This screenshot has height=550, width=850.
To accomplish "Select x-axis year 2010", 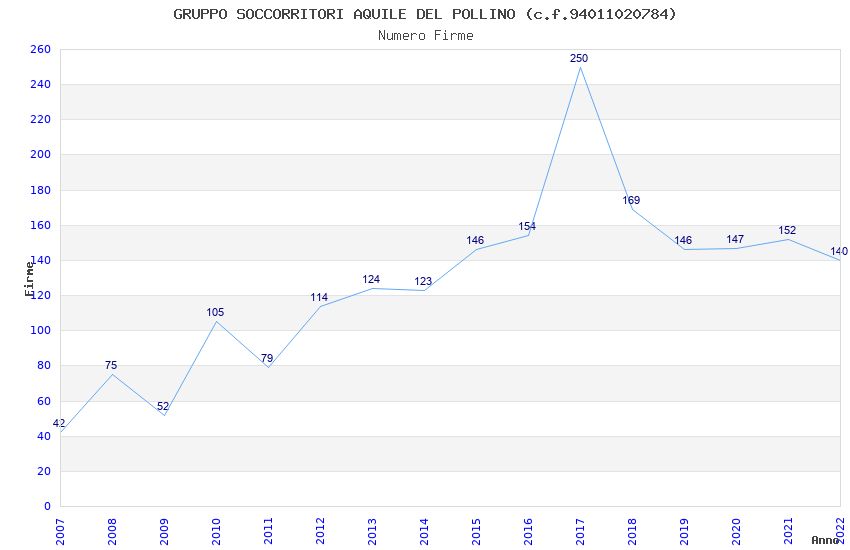I will tap(216, 531).
